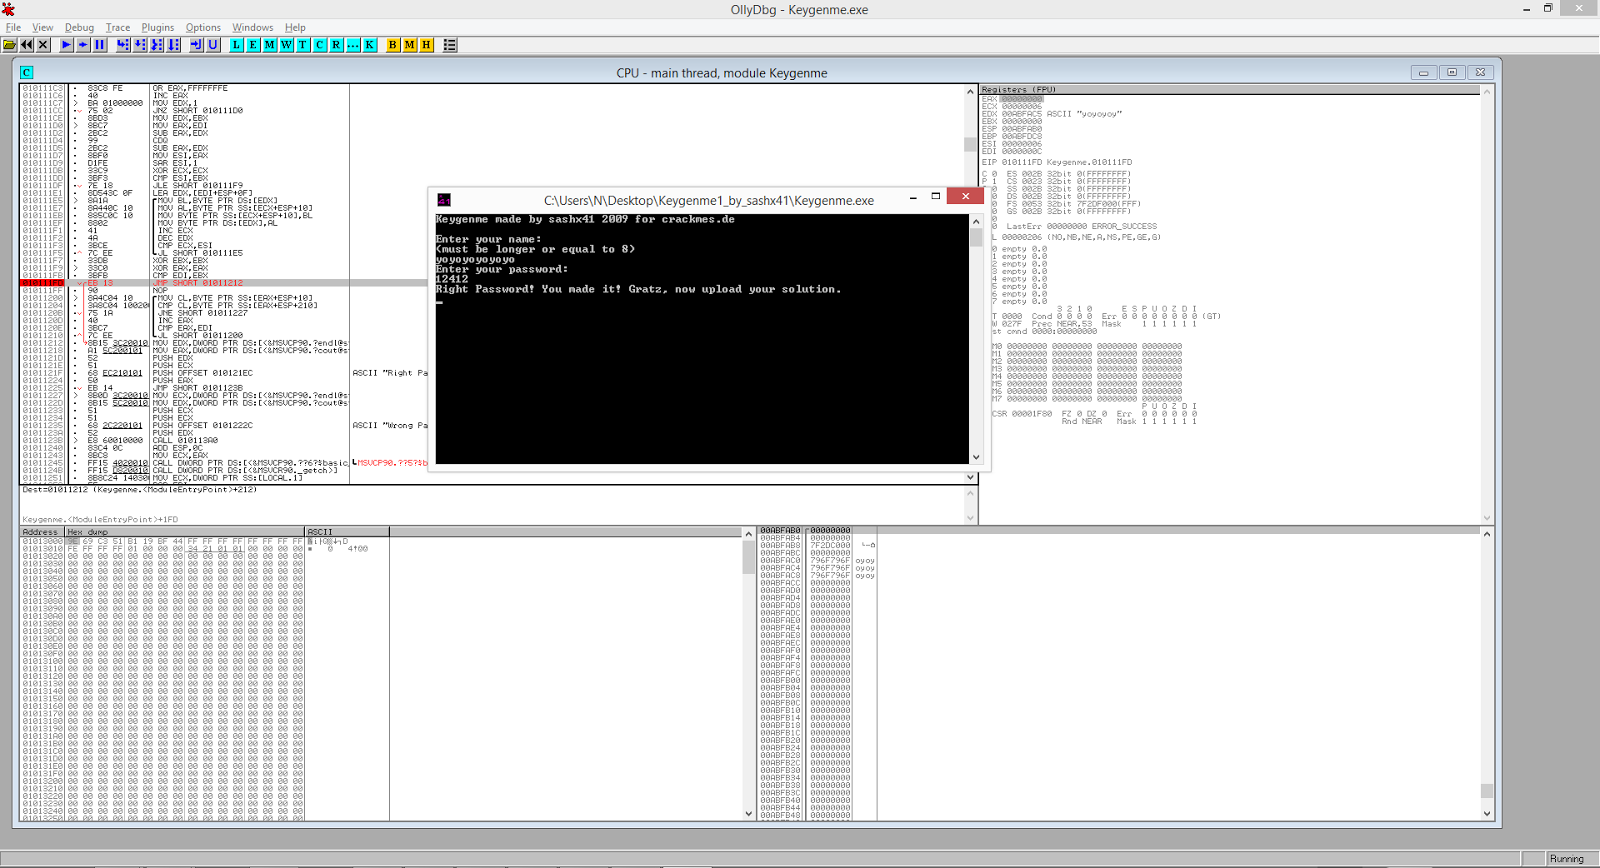Open the Help menu
Screen dimensions: 1600x868
pos(295,28)
